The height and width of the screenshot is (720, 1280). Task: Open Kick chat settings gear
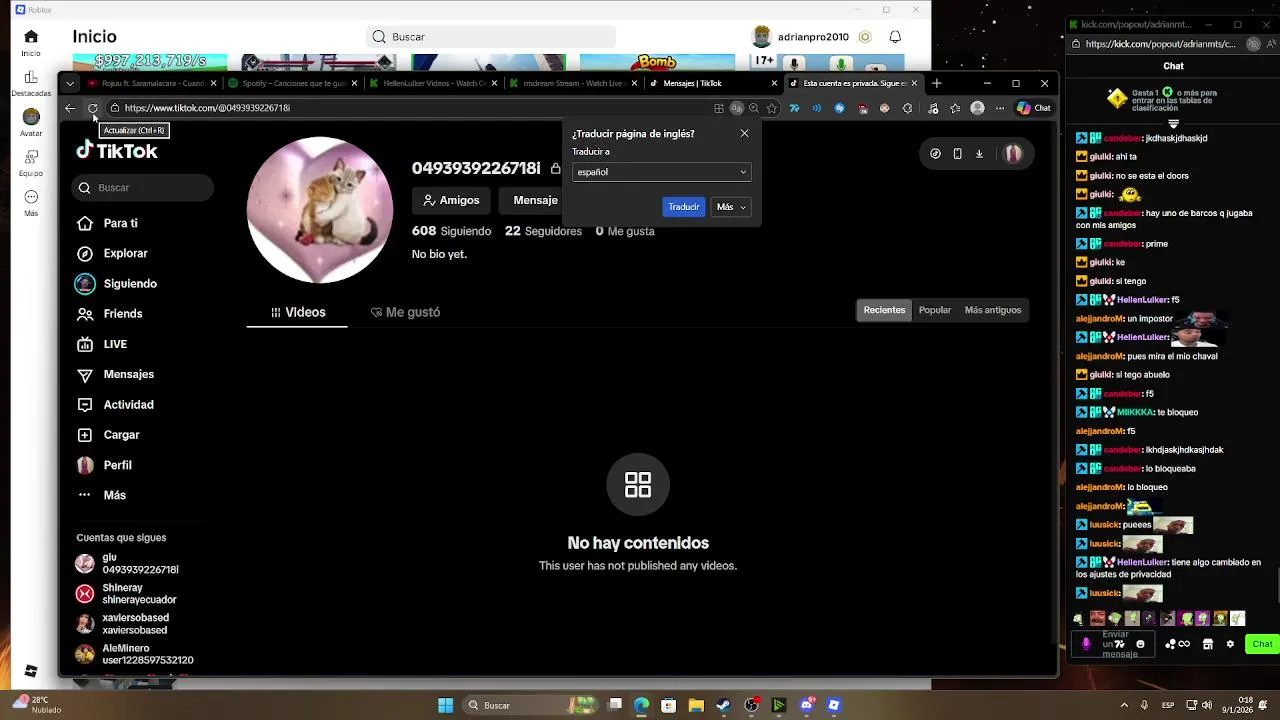(1230, 644)
